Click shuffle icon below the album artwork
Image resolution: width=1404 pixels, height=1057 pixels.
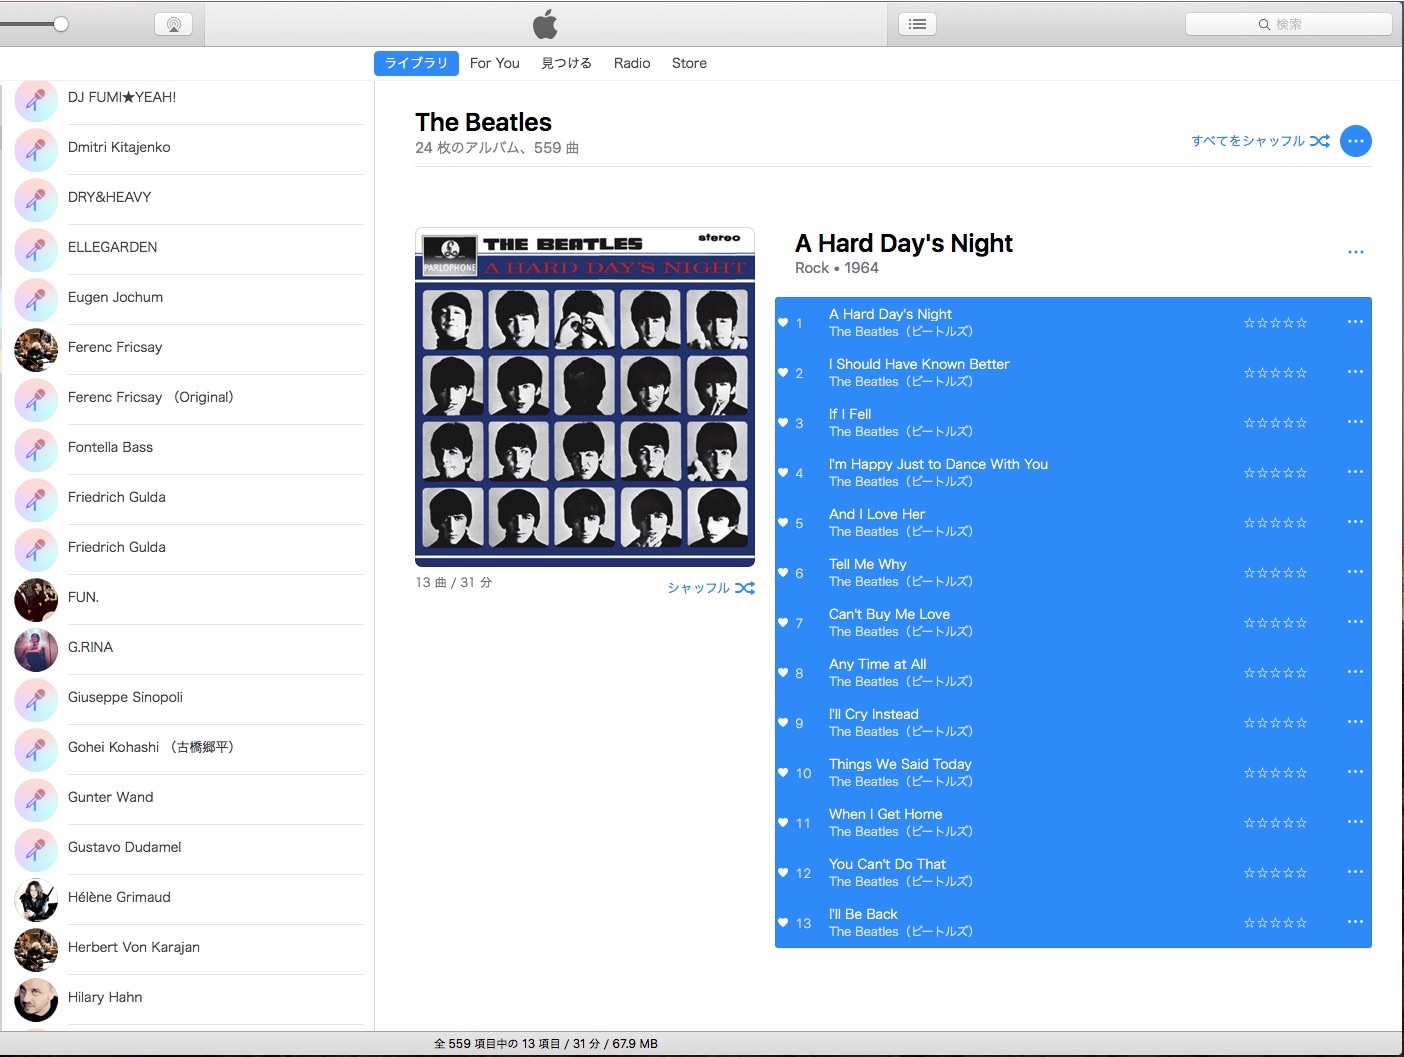(744, 588)
